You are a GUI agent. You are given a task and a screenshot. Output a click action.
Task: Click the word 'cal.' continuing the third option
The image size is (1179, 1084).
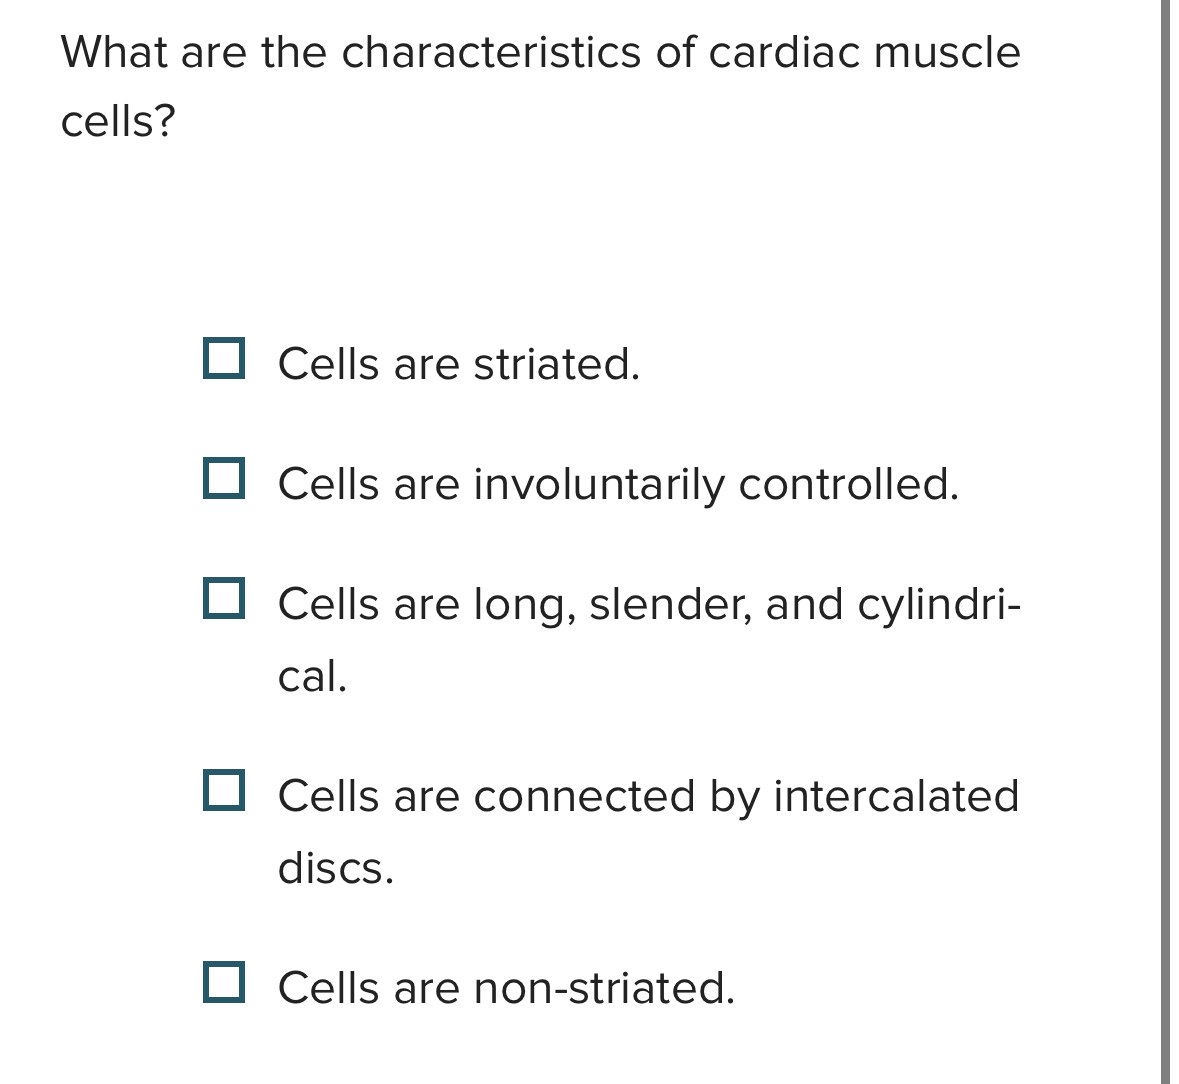pos(311,678)
